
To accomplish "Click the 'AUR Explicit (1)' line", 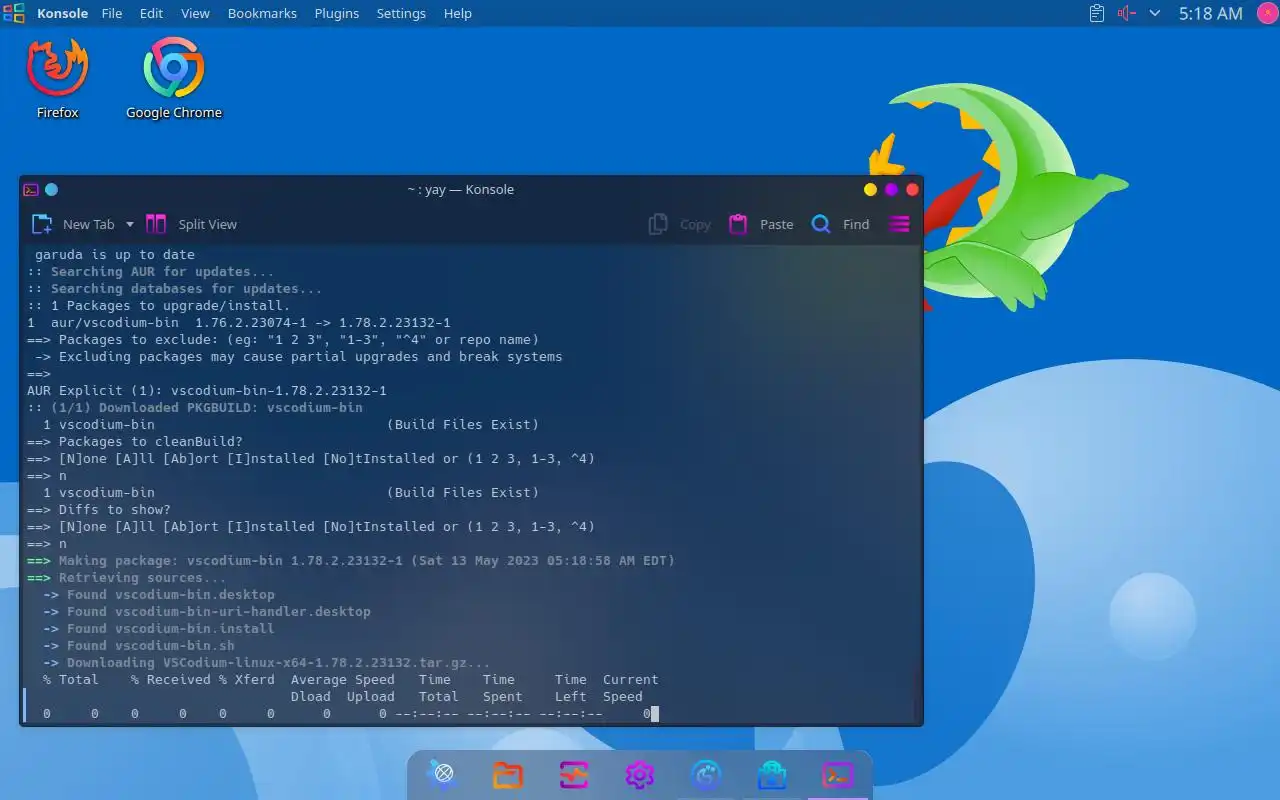I will (206, 391).
